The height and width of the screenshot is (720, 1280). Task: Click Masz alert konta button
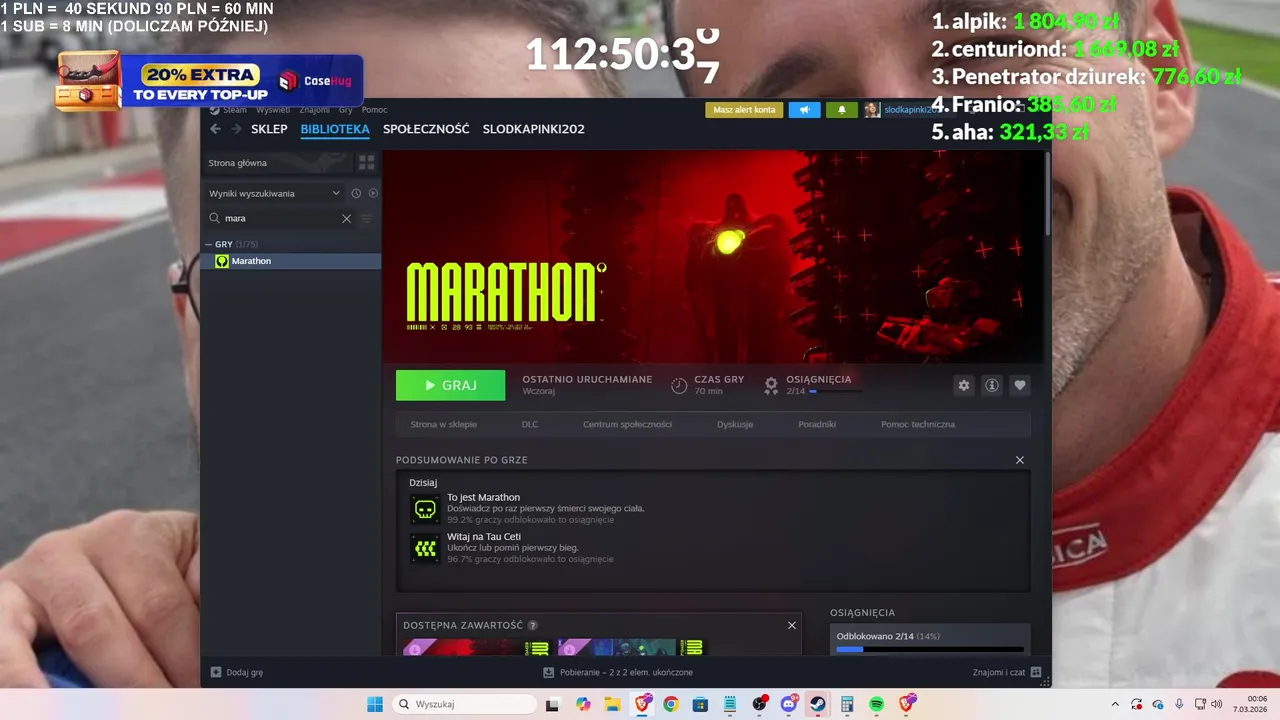(x=744, y=110)
